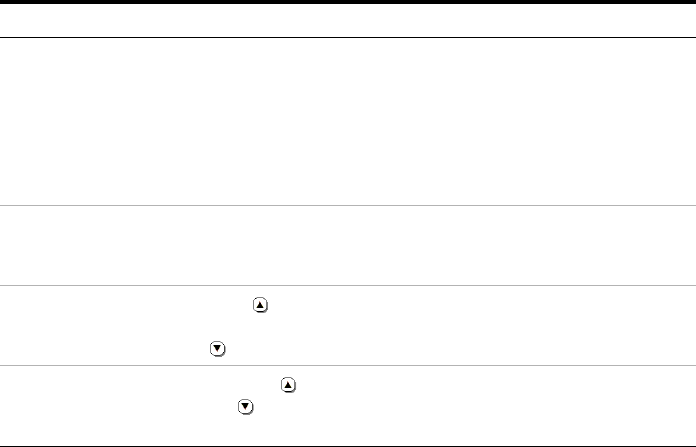Click the far right end of the header row
Image resolution: width=696 pixels, height=447 pixels.
680,21
